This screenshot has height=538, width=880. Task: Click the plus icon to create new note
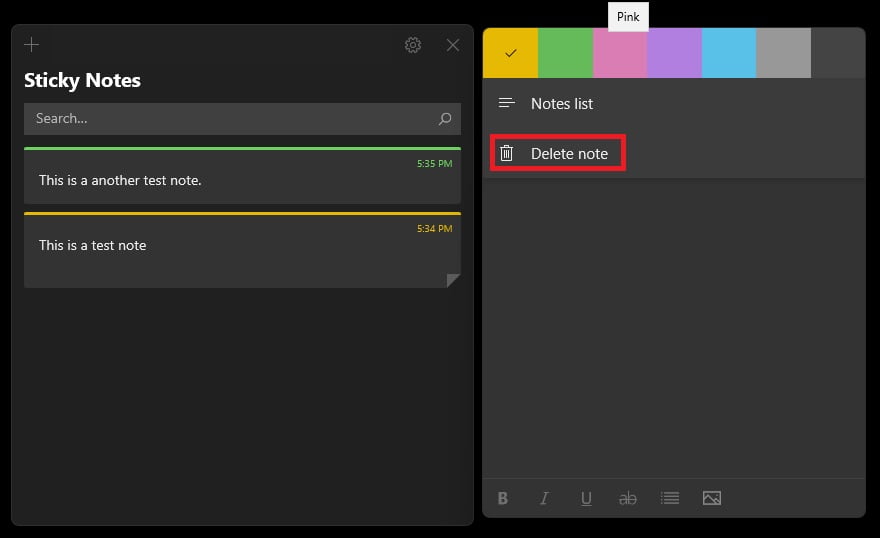31,44
